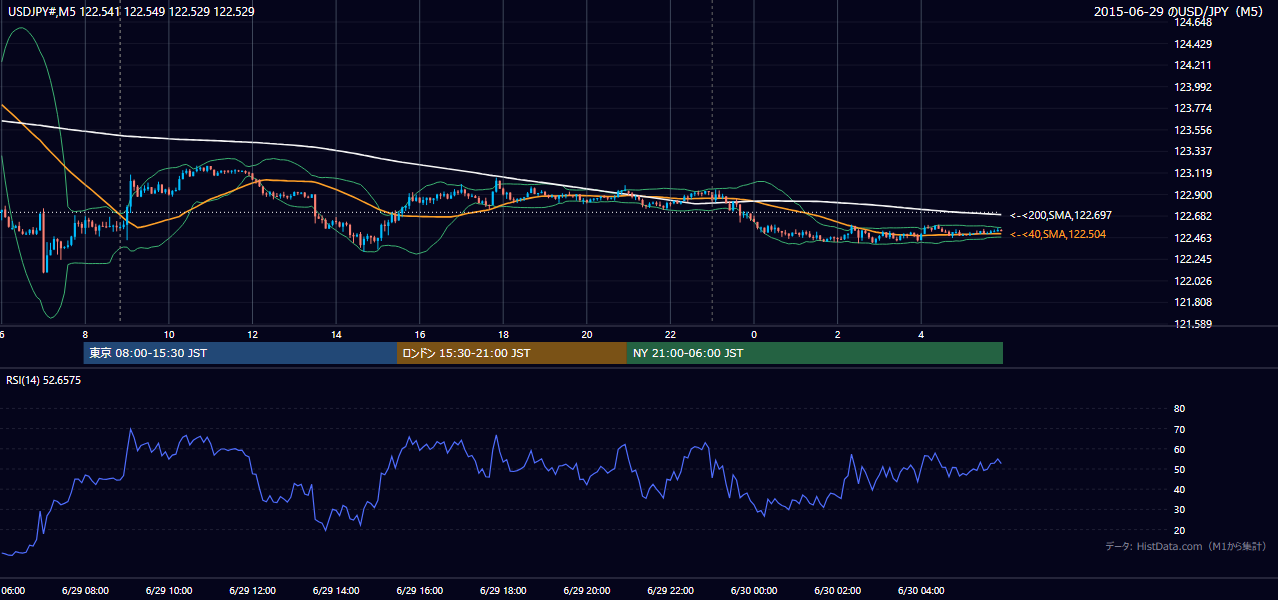Screen dimensions: 1278x600
Task: Click hour label 14 under price chart
Action: [336, 335]
